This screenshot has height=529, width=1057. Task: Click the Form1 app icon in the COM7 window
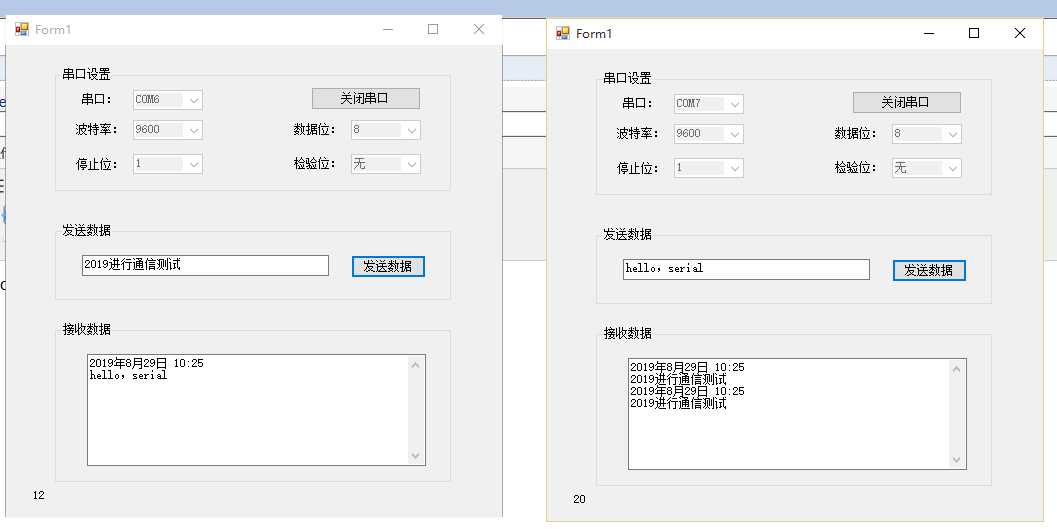point(562,33)
